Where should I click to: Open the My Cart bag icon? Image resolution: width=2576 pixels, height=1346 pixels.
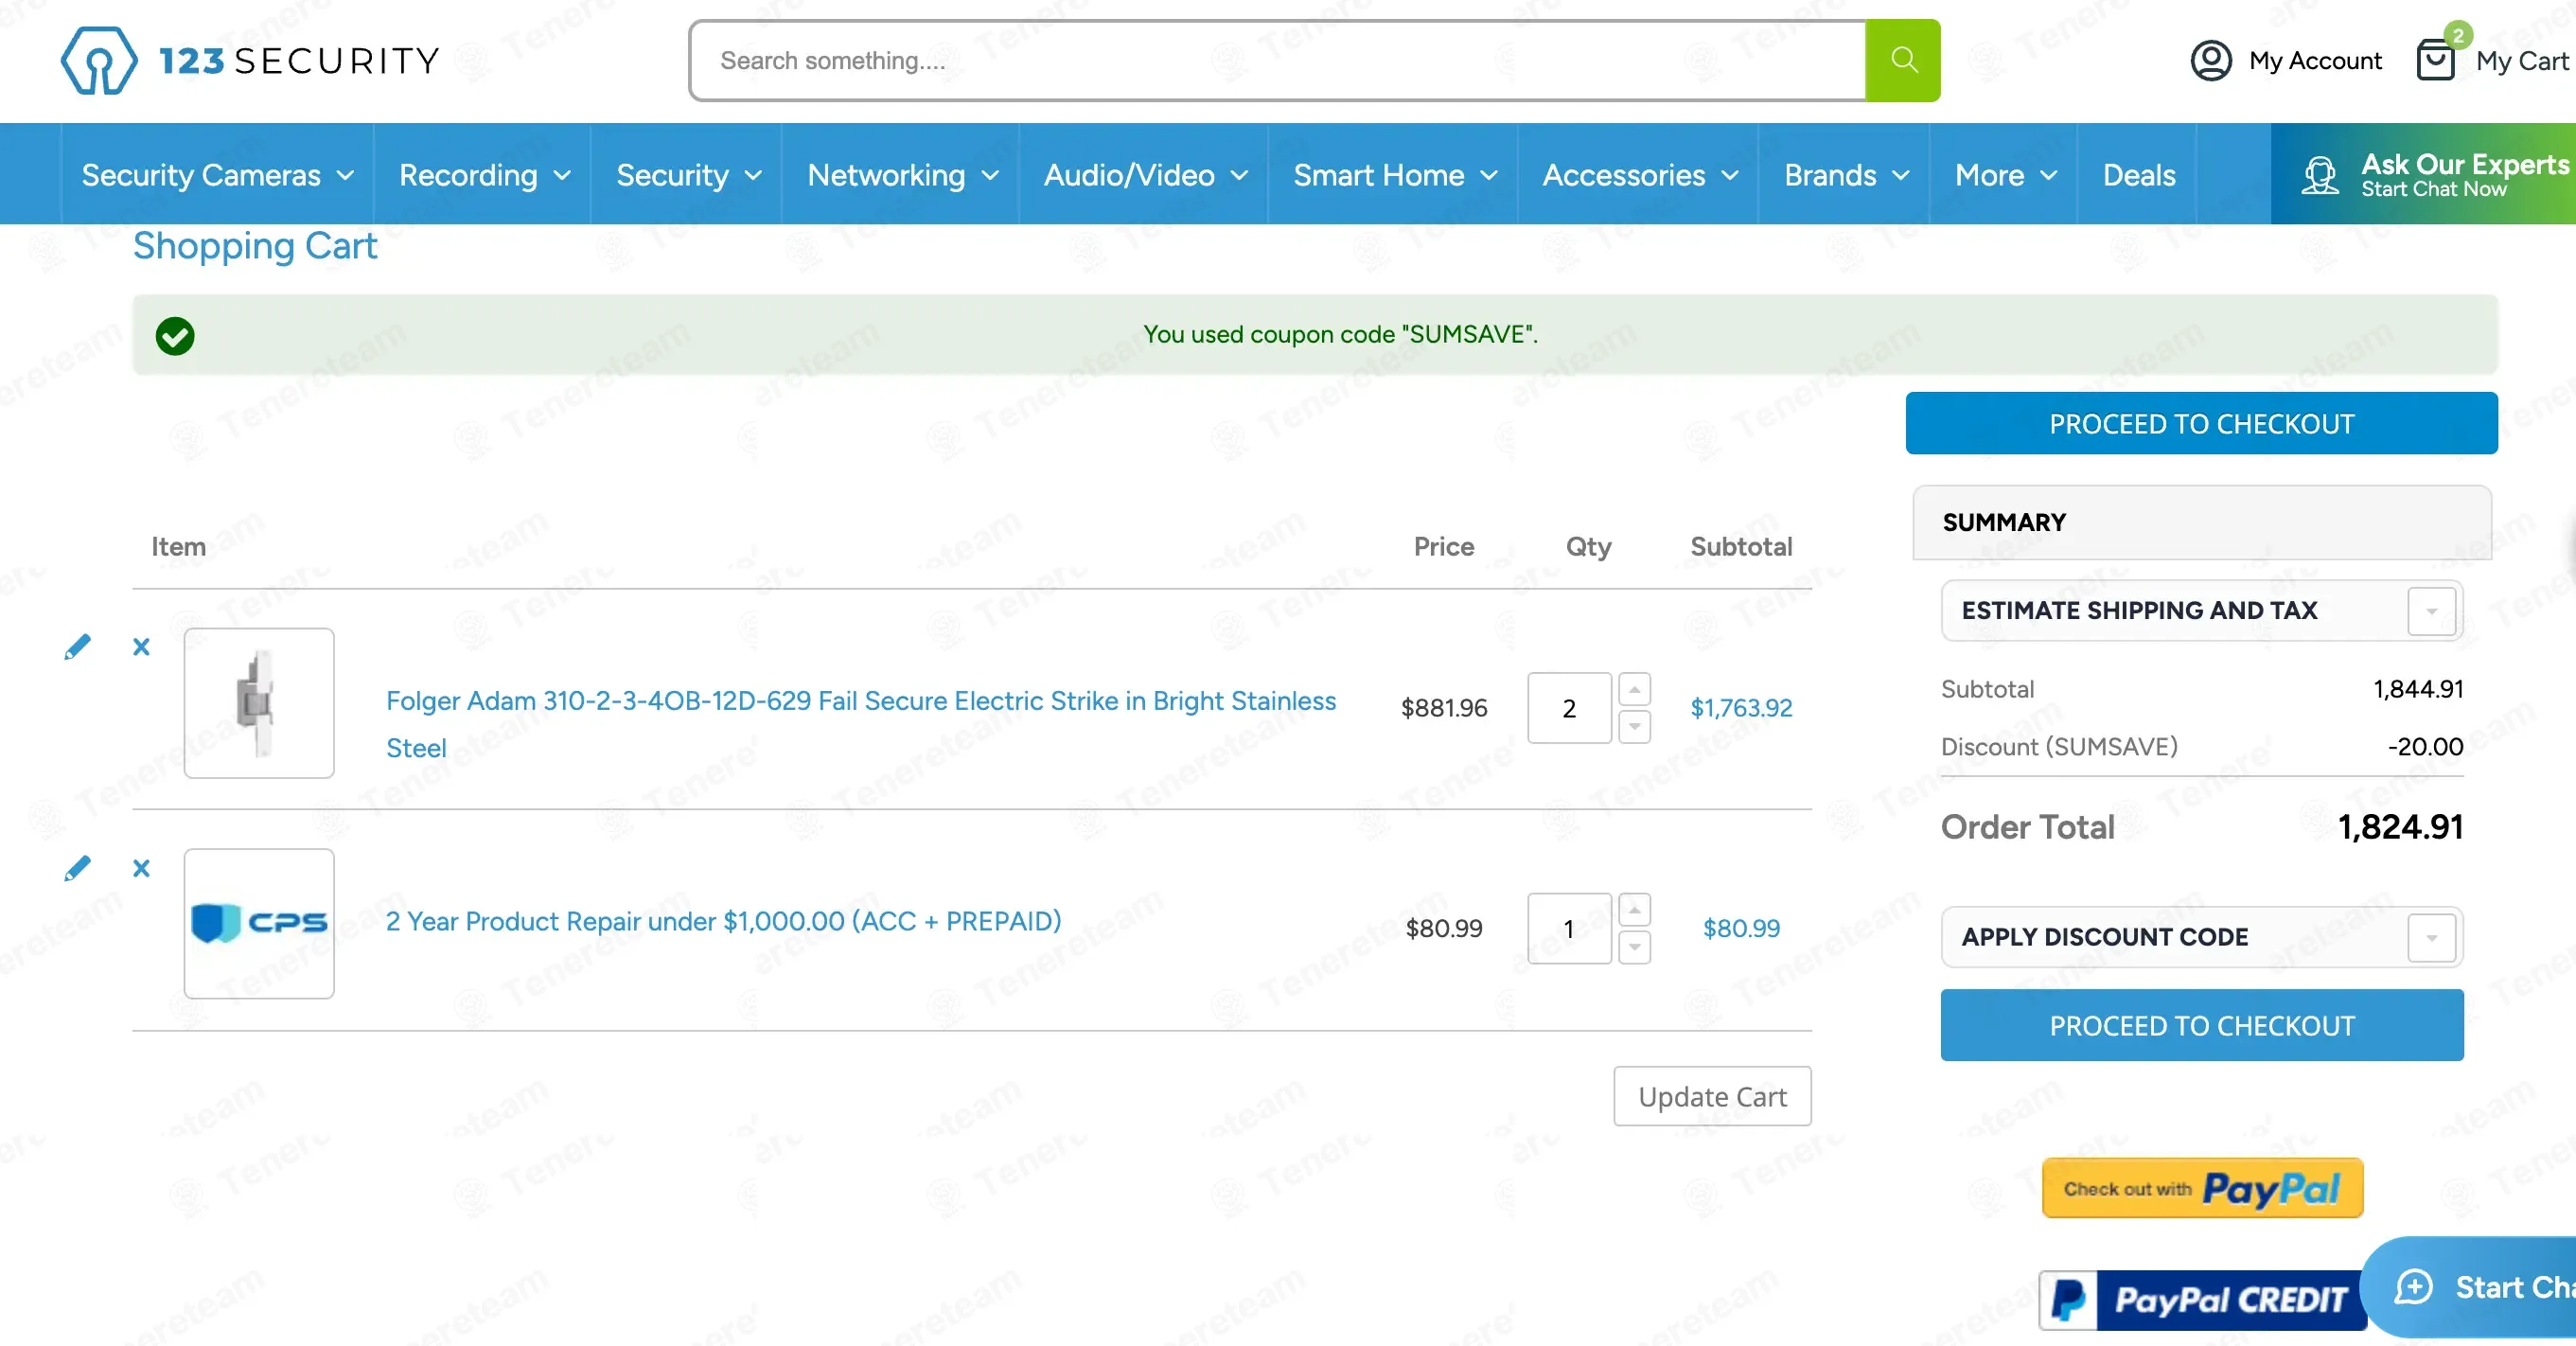click(x=2435, y=60)
